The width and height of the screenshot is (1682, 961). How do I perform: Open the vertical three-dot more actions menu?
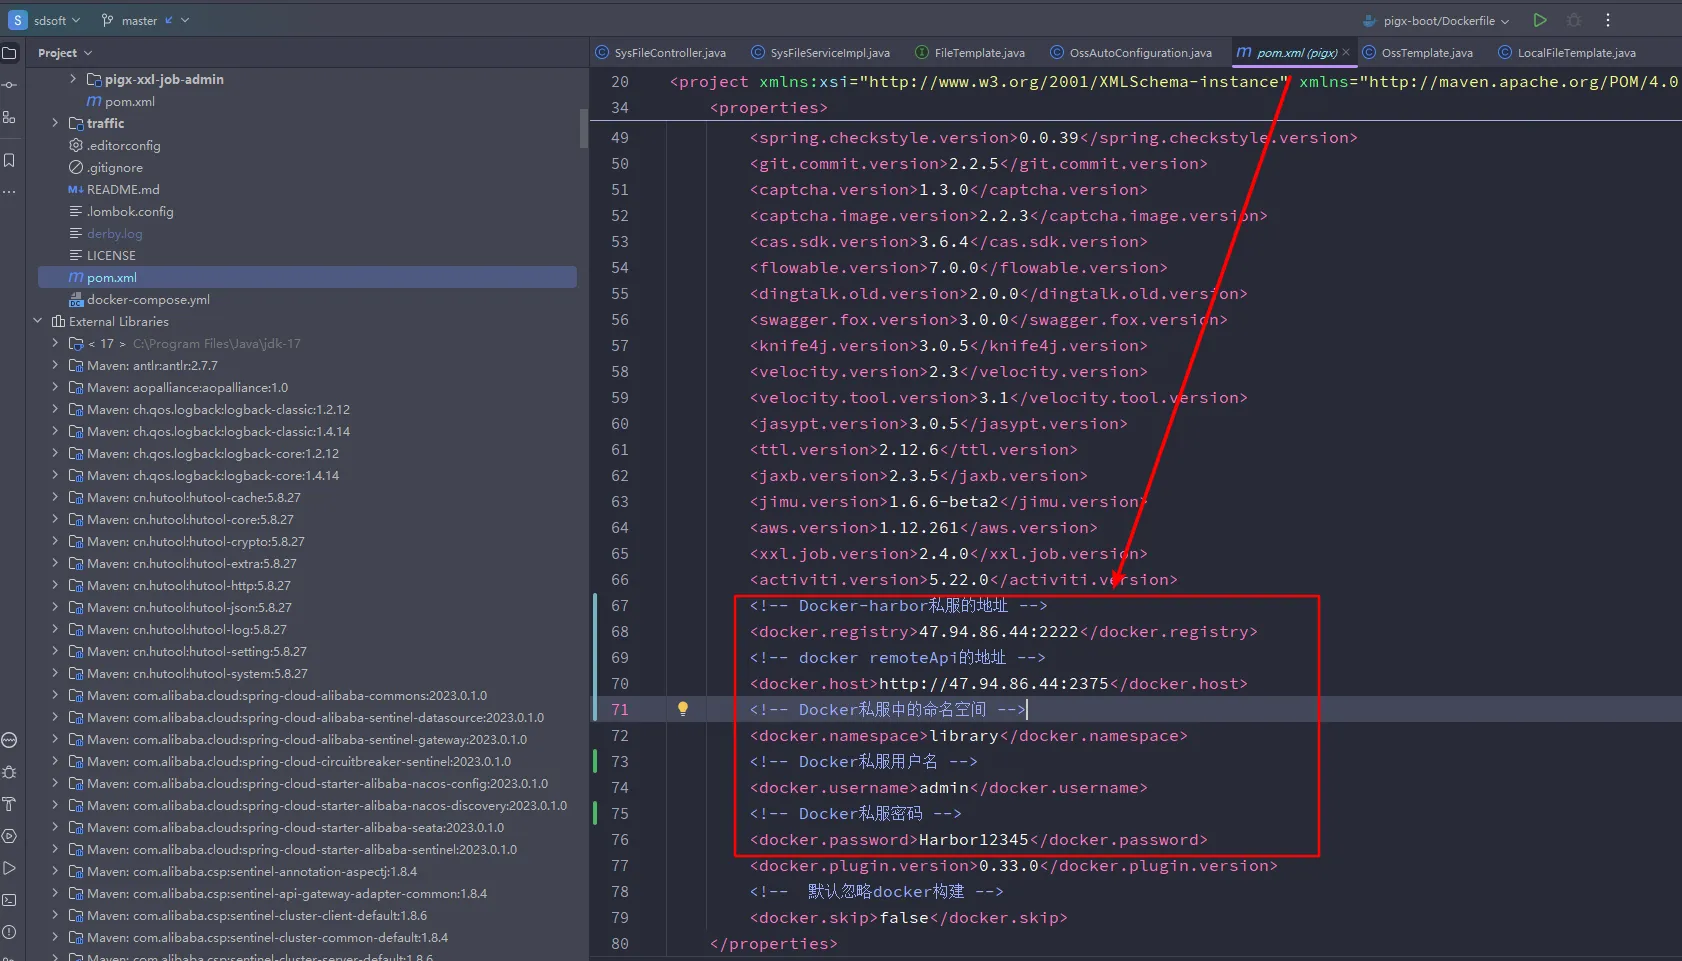point(1608,20)
